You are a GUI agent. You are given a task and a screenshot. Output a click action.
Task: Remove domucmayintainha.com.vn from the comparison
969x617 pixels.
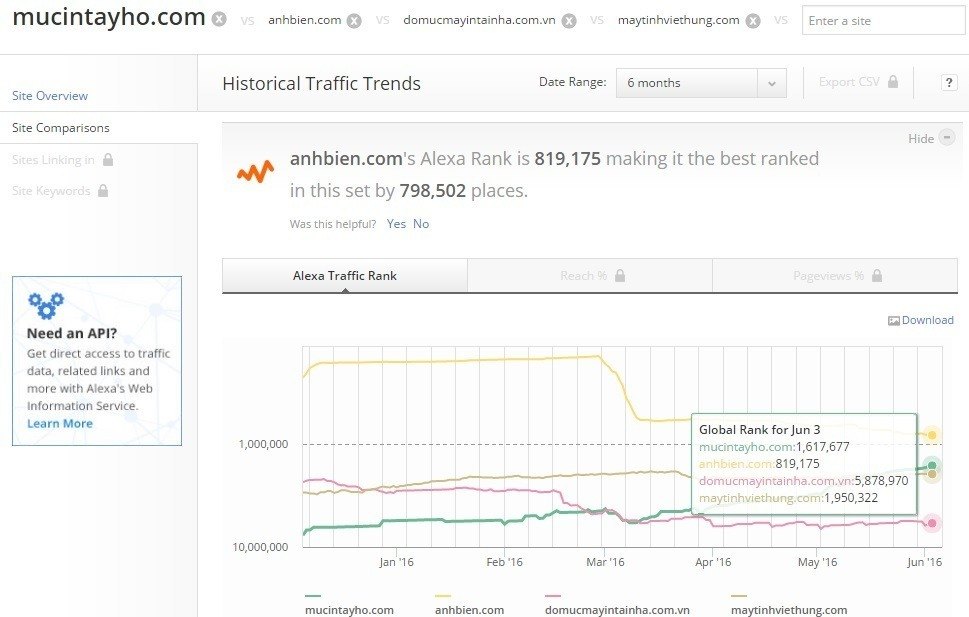[x=569, y=21]
